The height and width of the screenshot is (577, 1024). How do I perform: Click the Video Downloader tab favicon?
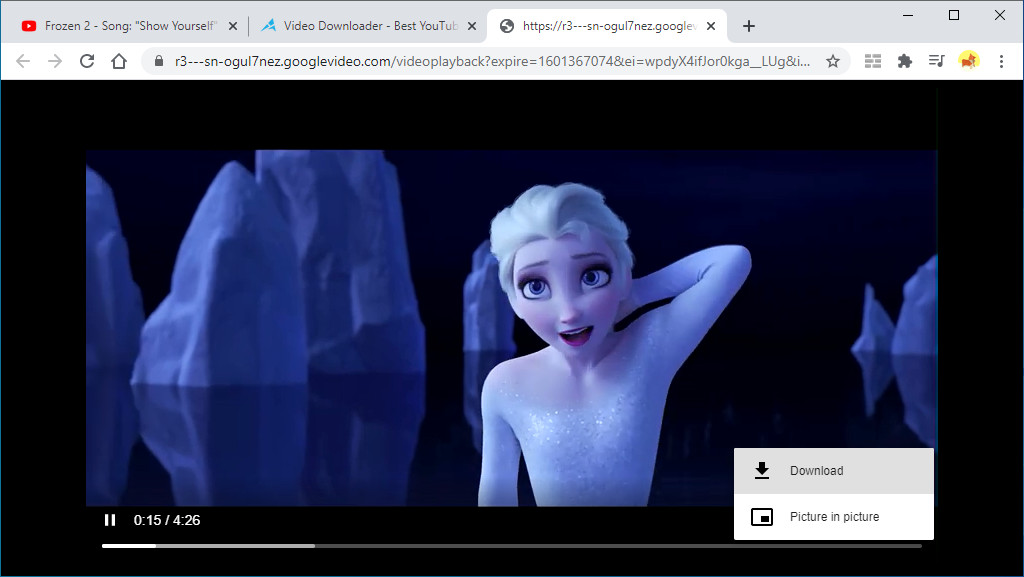[x=268, y=26]
